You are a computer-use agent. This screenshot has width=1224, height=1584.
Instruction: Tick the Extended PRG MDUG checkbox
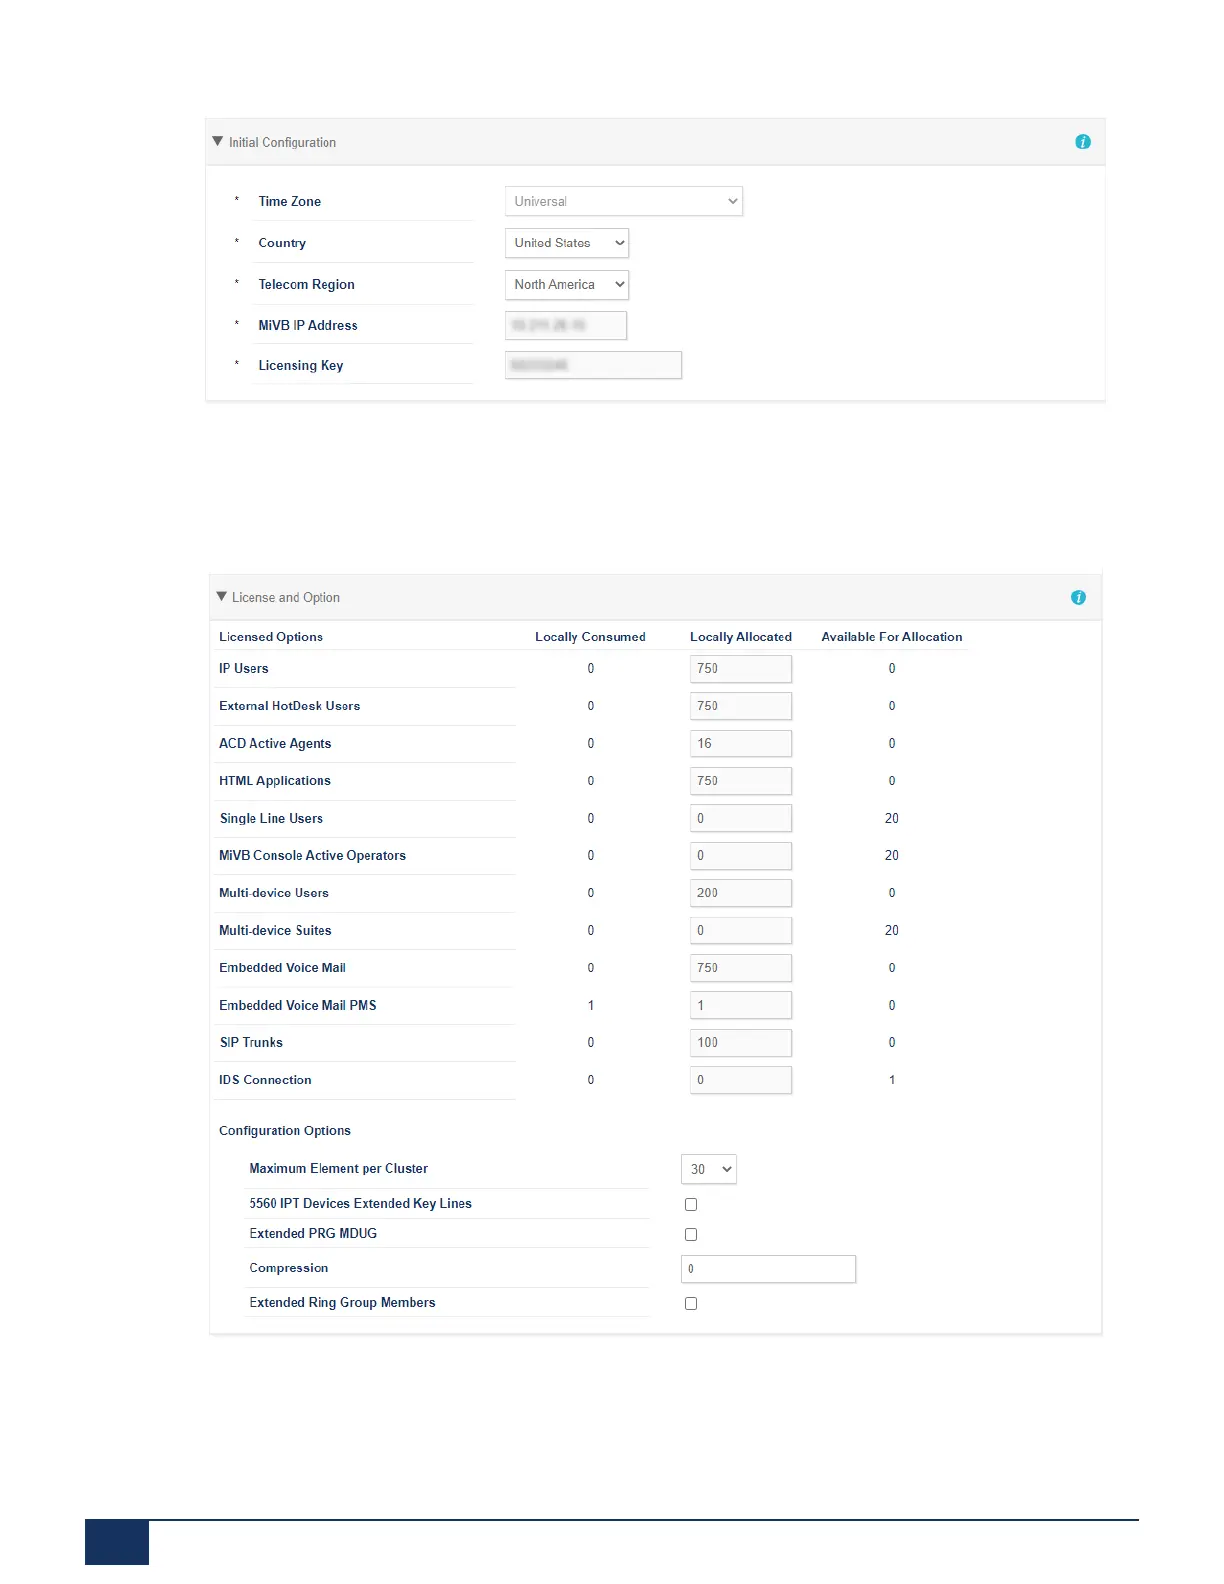click(x=691, y=1234)
